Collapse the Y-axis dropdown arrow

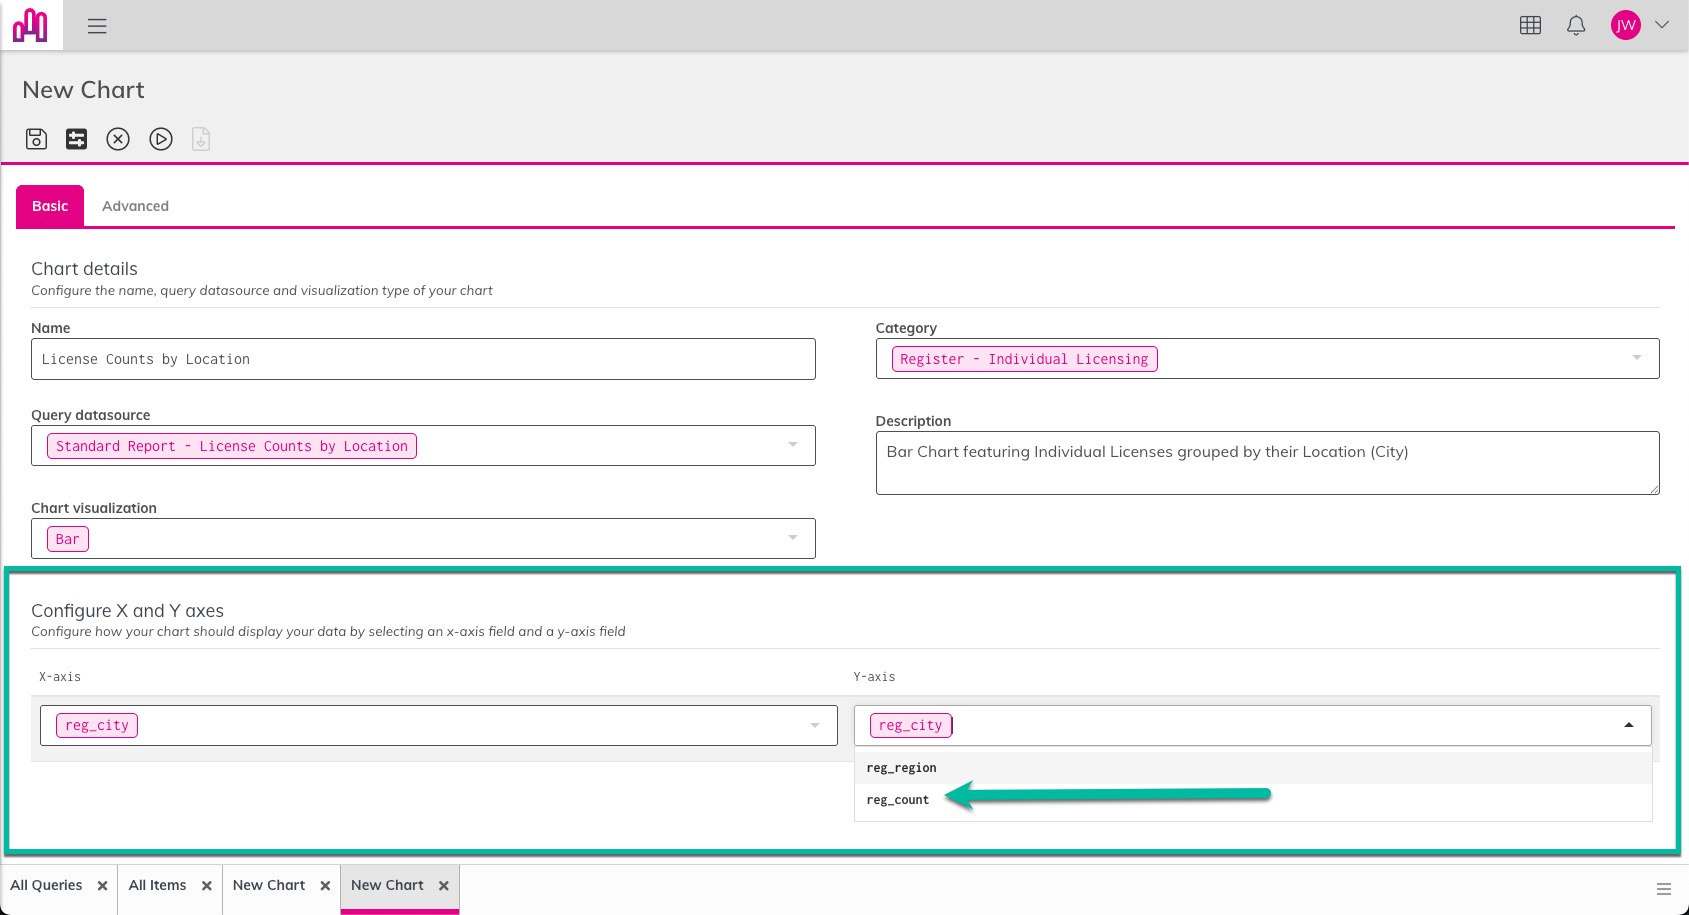click(x=1629, y=725)
